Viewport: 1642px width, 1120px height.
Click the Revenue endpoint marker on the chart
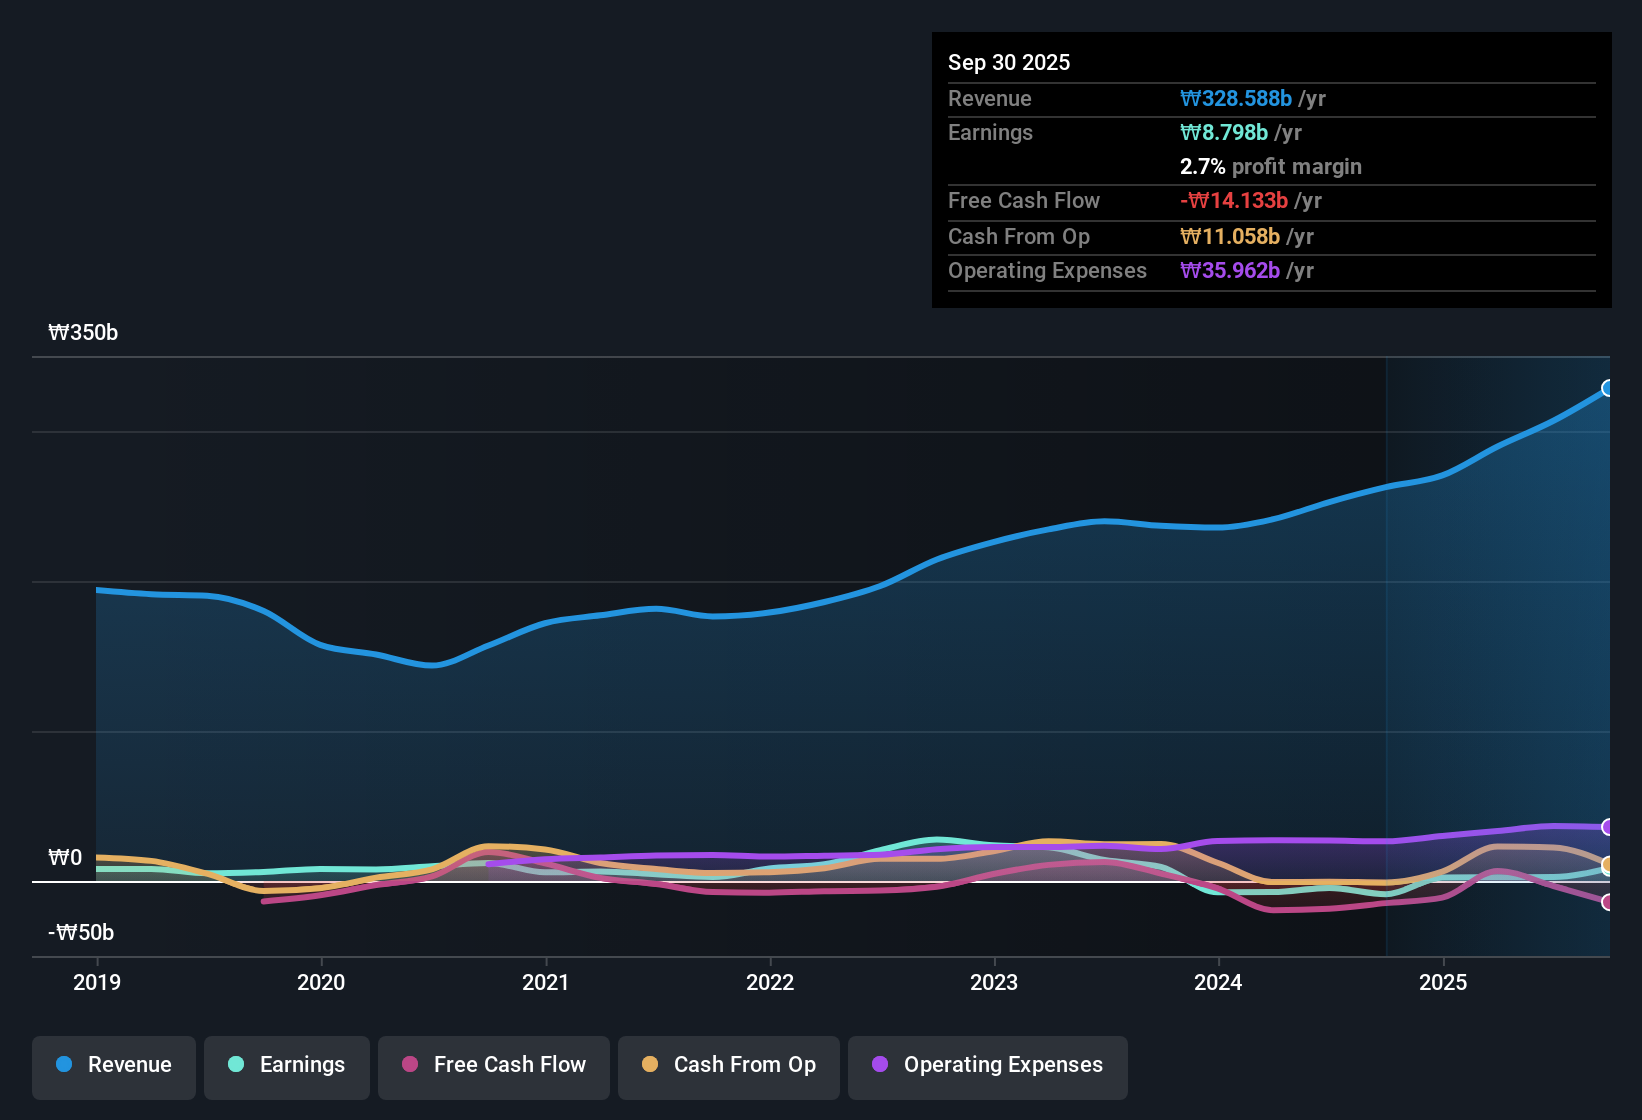coord(1608,388)
